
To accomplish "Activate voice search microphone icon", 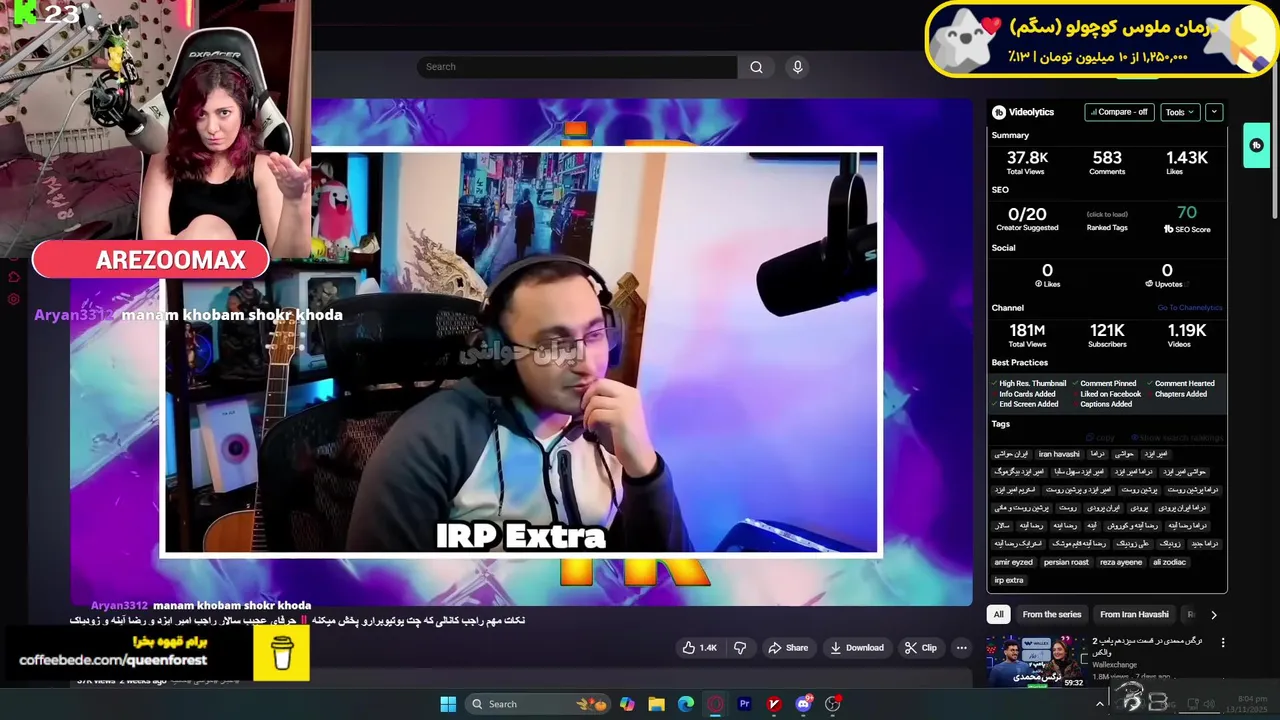I will click(797, 67).
